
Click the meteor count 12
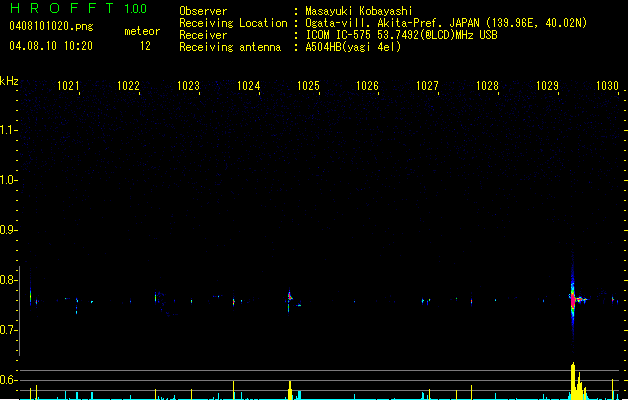(145, 46)
